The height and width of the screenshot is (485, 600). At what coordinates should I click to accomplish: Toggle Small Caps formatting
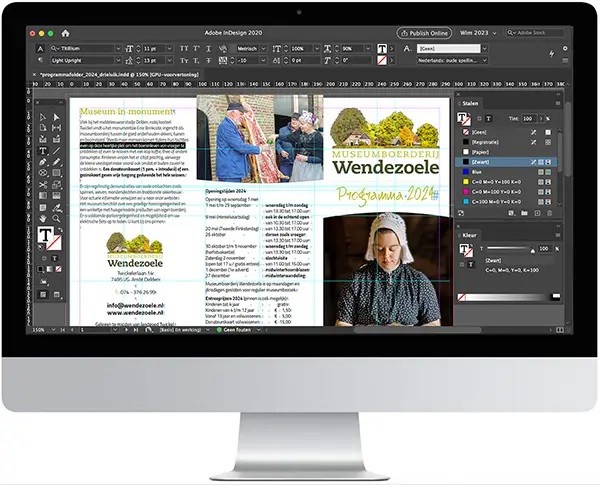click(x=184, y=60)
